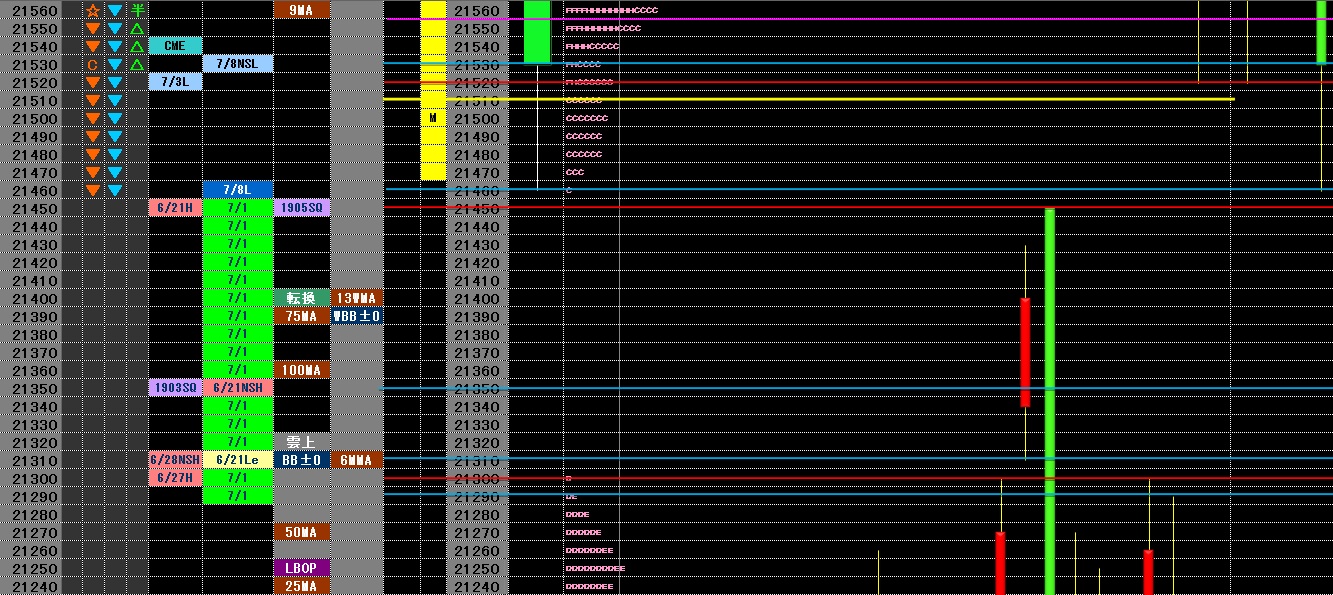Click the 6/21Le yellow cell
The width and height of the screenshot is (1333, 595).
[237, 460]
